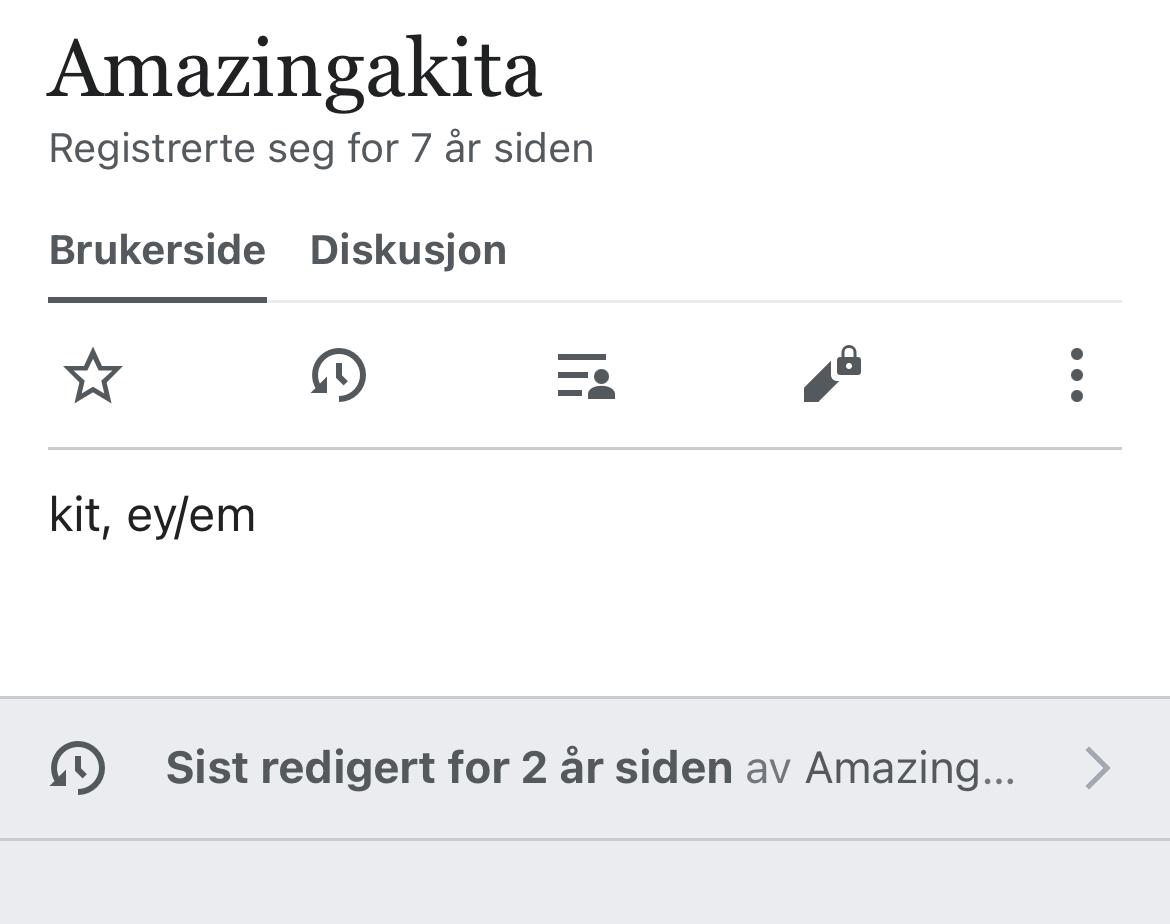1170x924 pixels.
Task: Click gray footer area below last-edited bar
Action: tap(585, 882)
